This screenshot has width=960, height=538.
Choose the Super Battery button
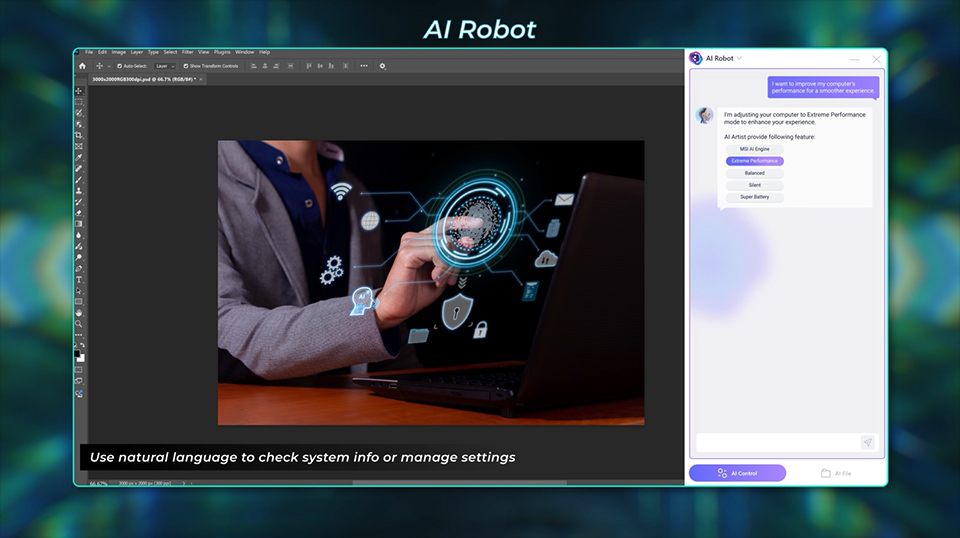point(754,197)
